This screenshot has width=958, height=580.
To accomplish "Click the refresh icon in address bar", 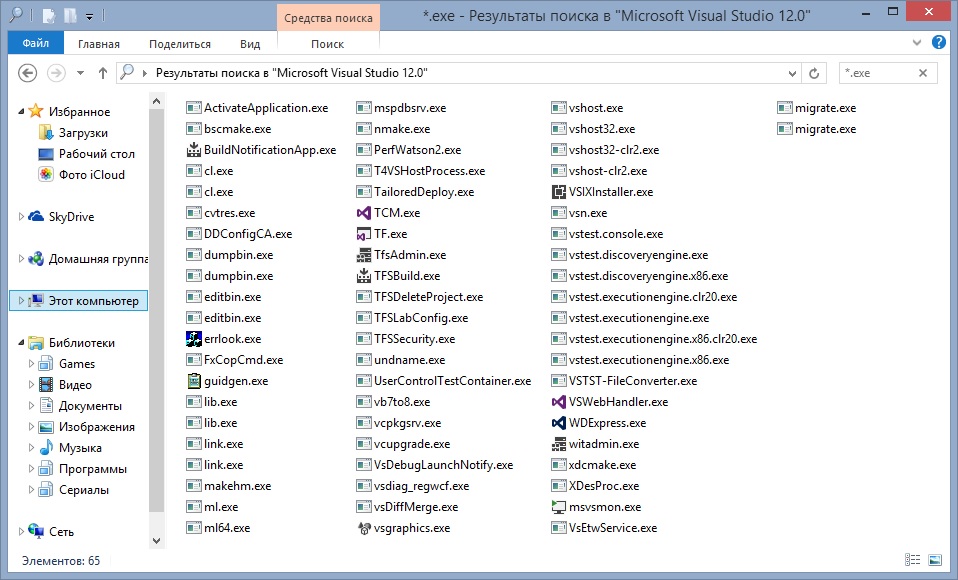I will 814,73.
